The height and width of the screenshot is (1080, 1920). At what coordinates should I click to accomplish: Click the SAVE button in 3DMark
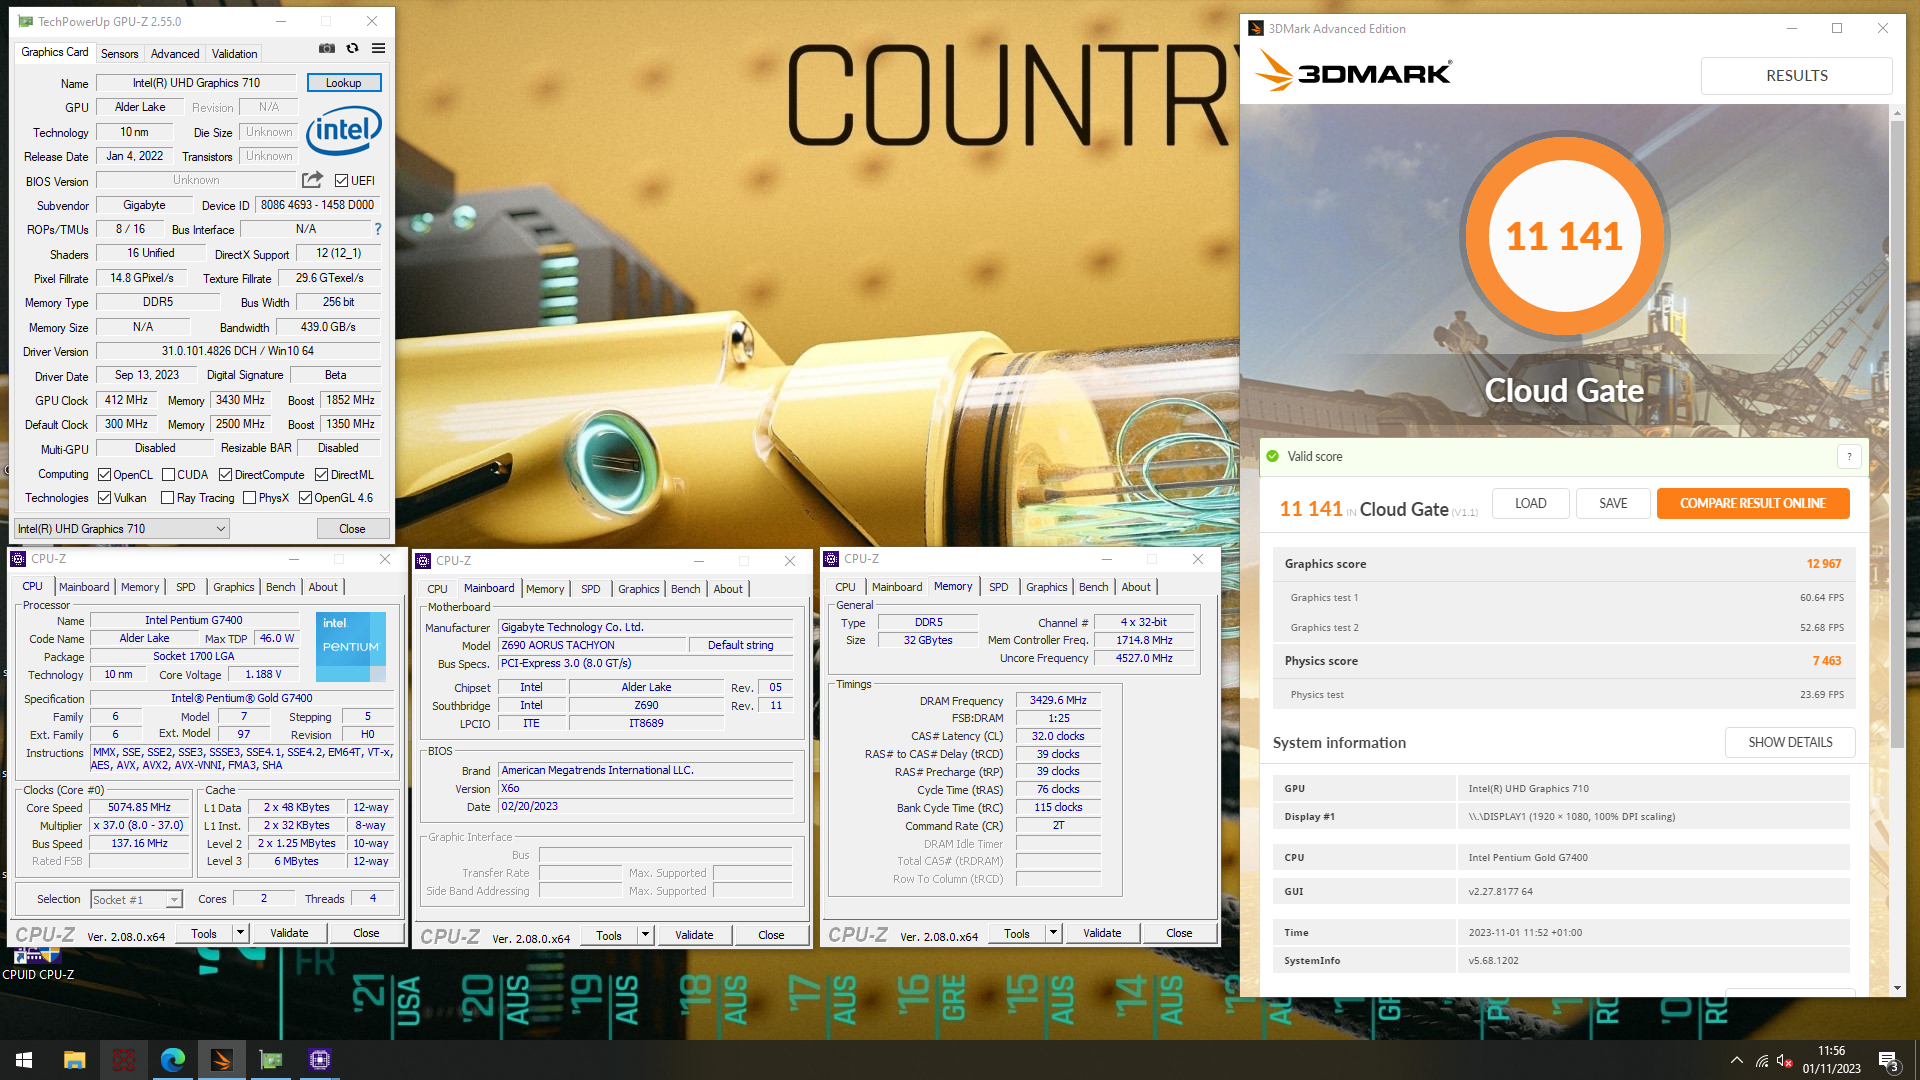[1612, 503]
